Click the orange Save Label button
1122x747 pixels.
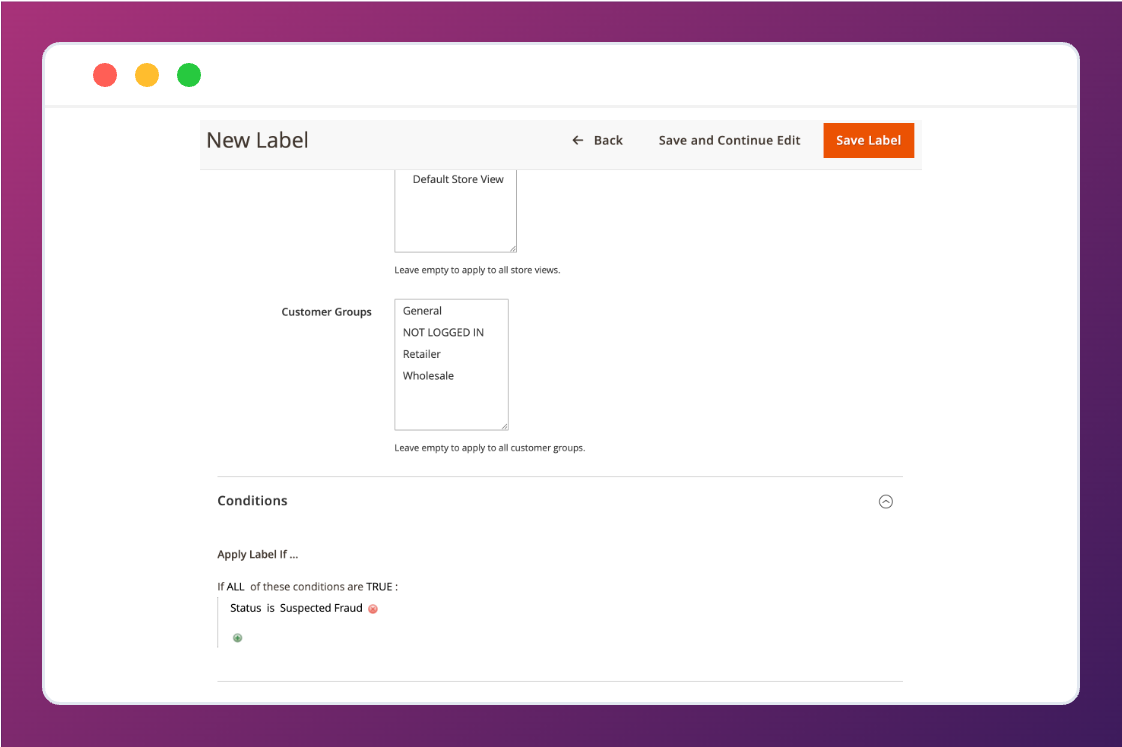[x=868, y=140]
